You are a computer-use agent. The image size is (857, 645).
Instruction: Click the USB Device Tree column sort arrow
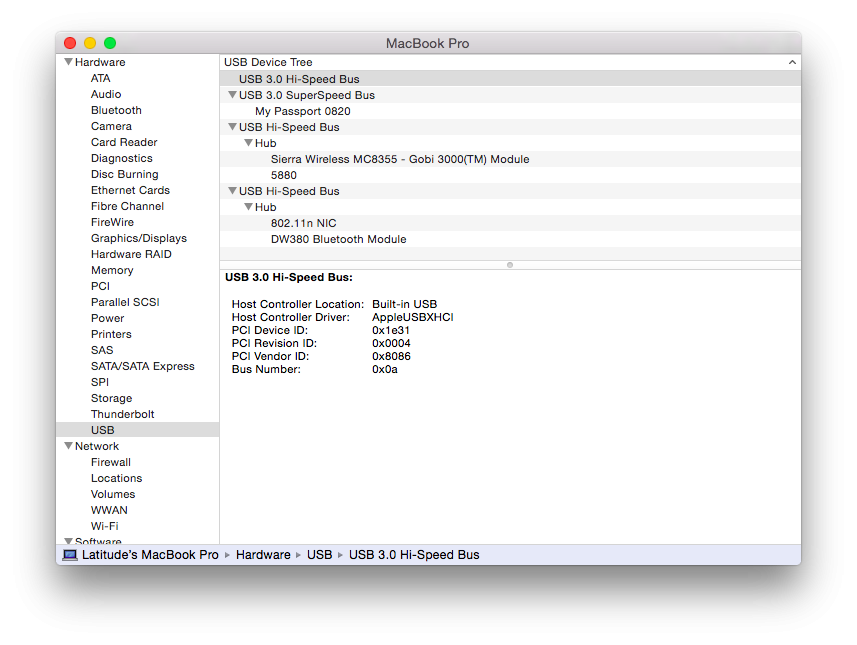point(792,62)
